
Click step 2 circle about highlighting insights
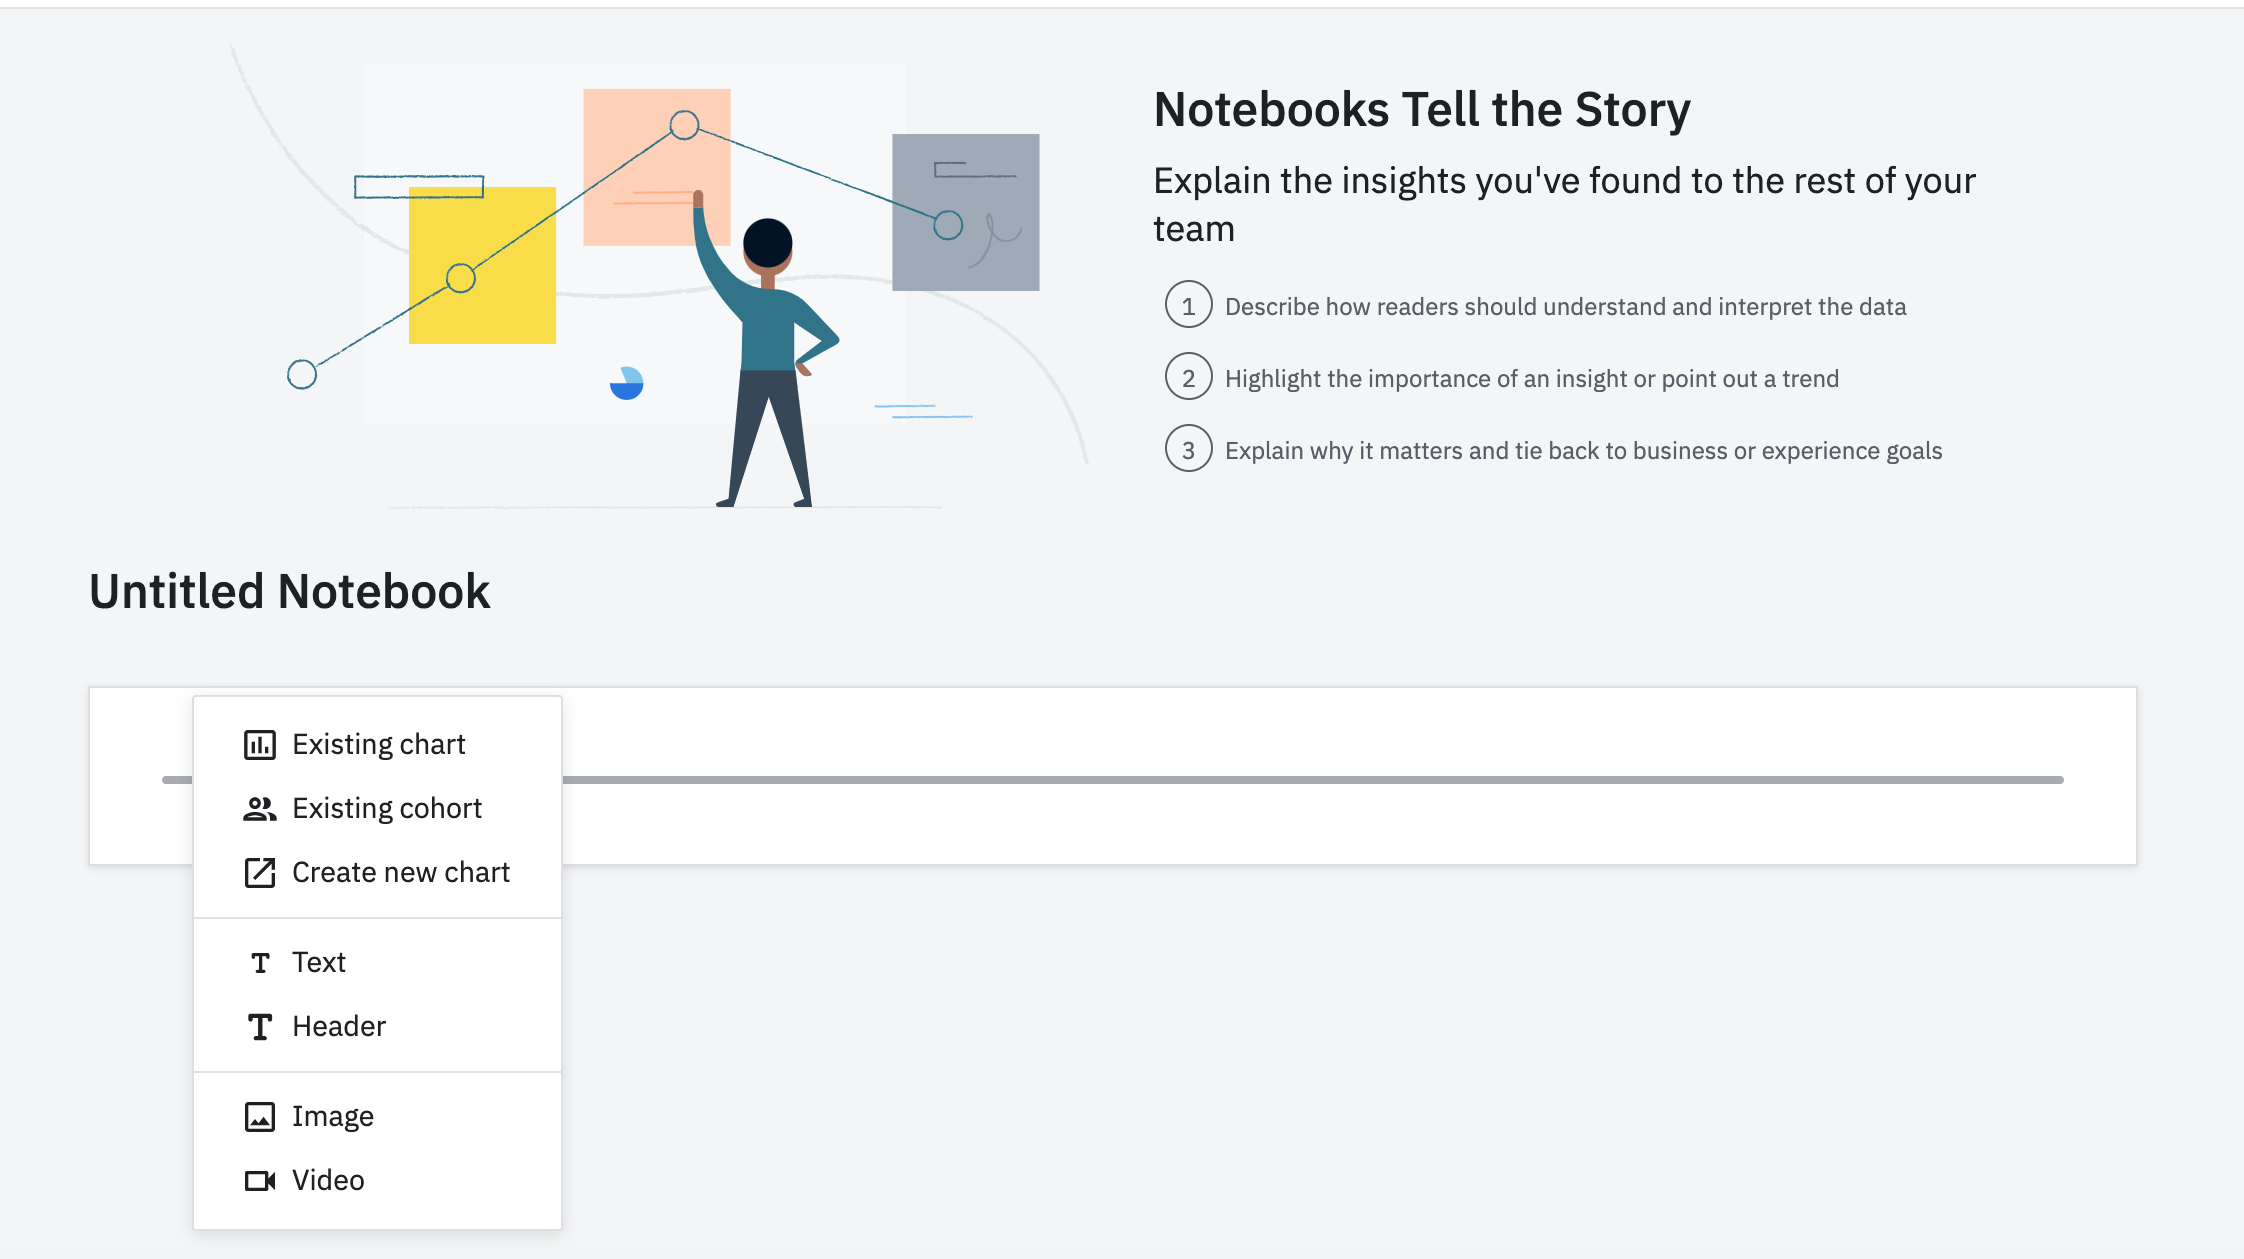pyautogui.click(x=1188, y=378)
